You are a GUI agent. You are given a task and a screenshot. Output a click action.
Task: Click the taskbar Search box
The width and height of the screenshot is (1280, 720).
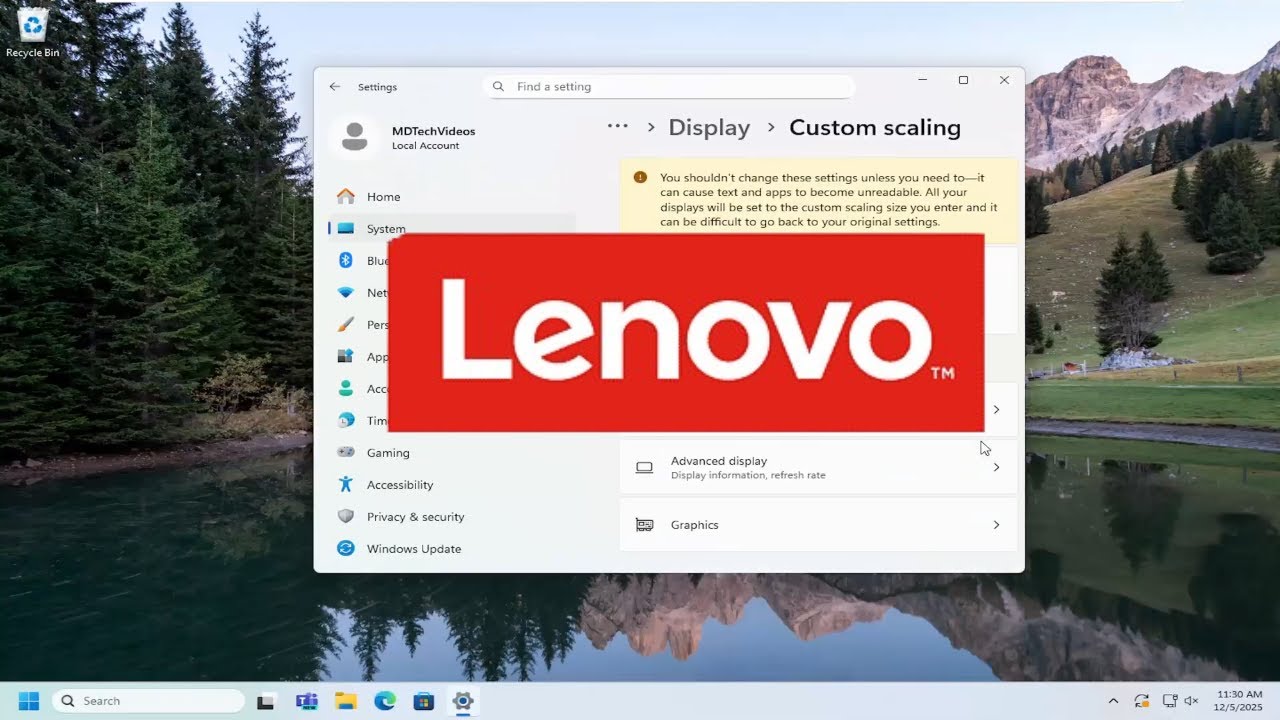[148, 701]
